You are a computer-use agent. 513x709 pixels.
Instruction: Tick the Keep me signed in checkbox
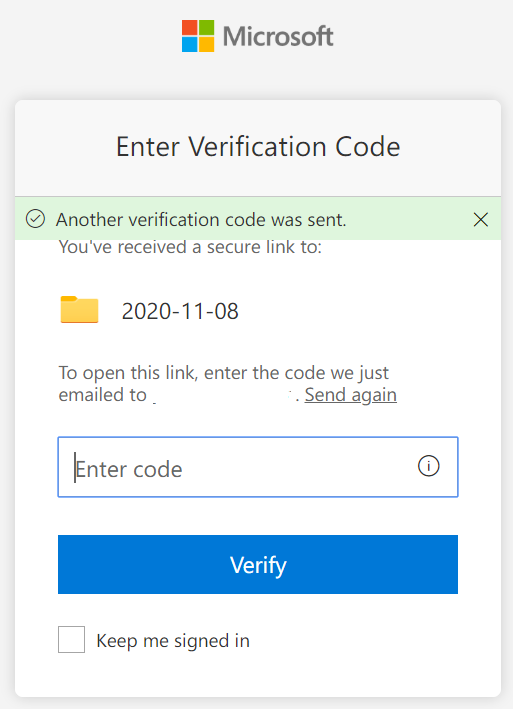pos(71,639)
